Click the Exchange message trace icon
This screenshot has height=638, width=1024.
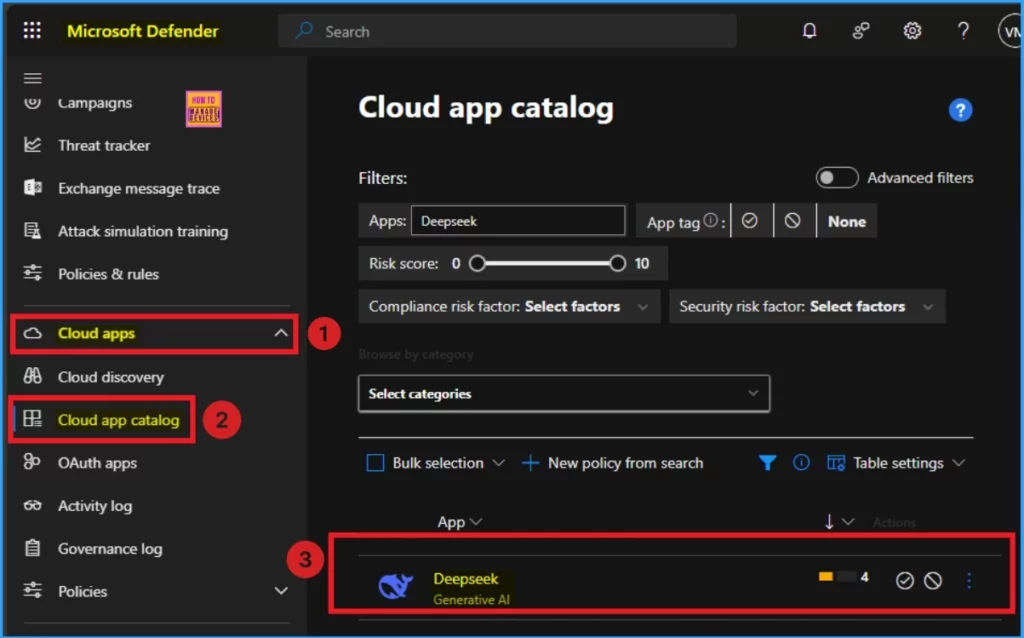[x=33, y=188]
